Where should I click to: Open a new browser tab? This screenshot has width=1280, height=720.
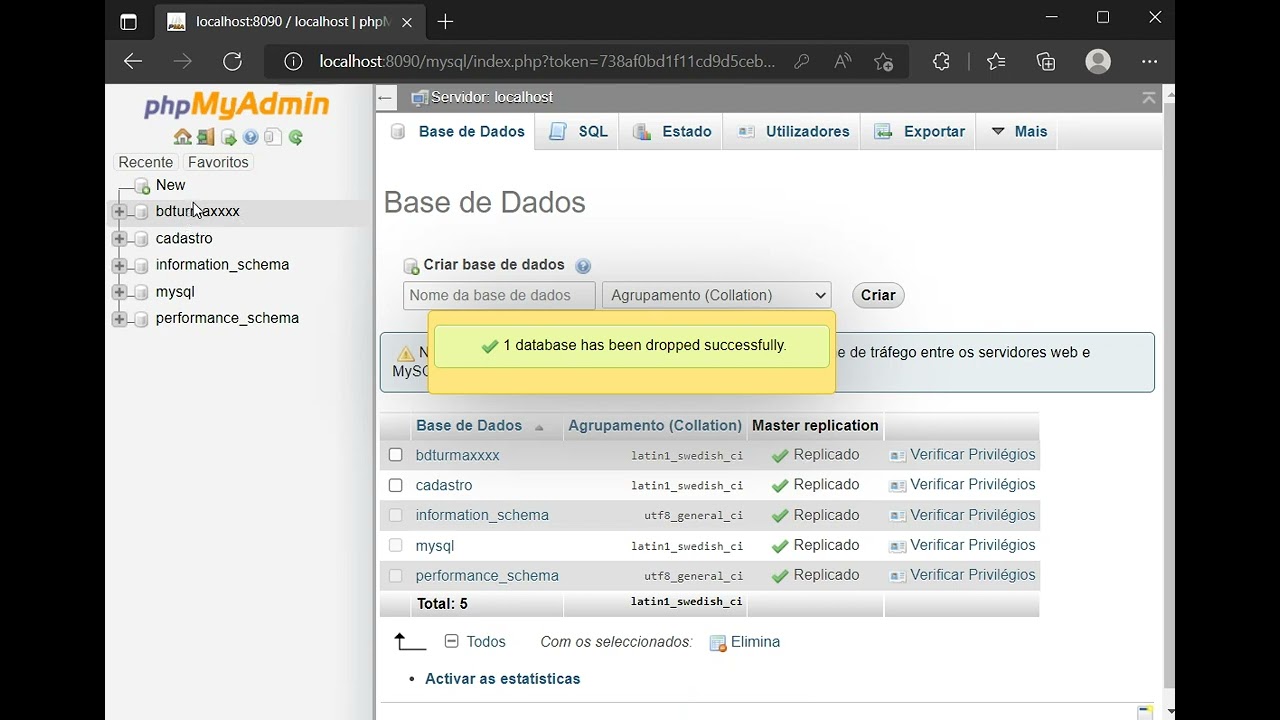tap(445, 21)
